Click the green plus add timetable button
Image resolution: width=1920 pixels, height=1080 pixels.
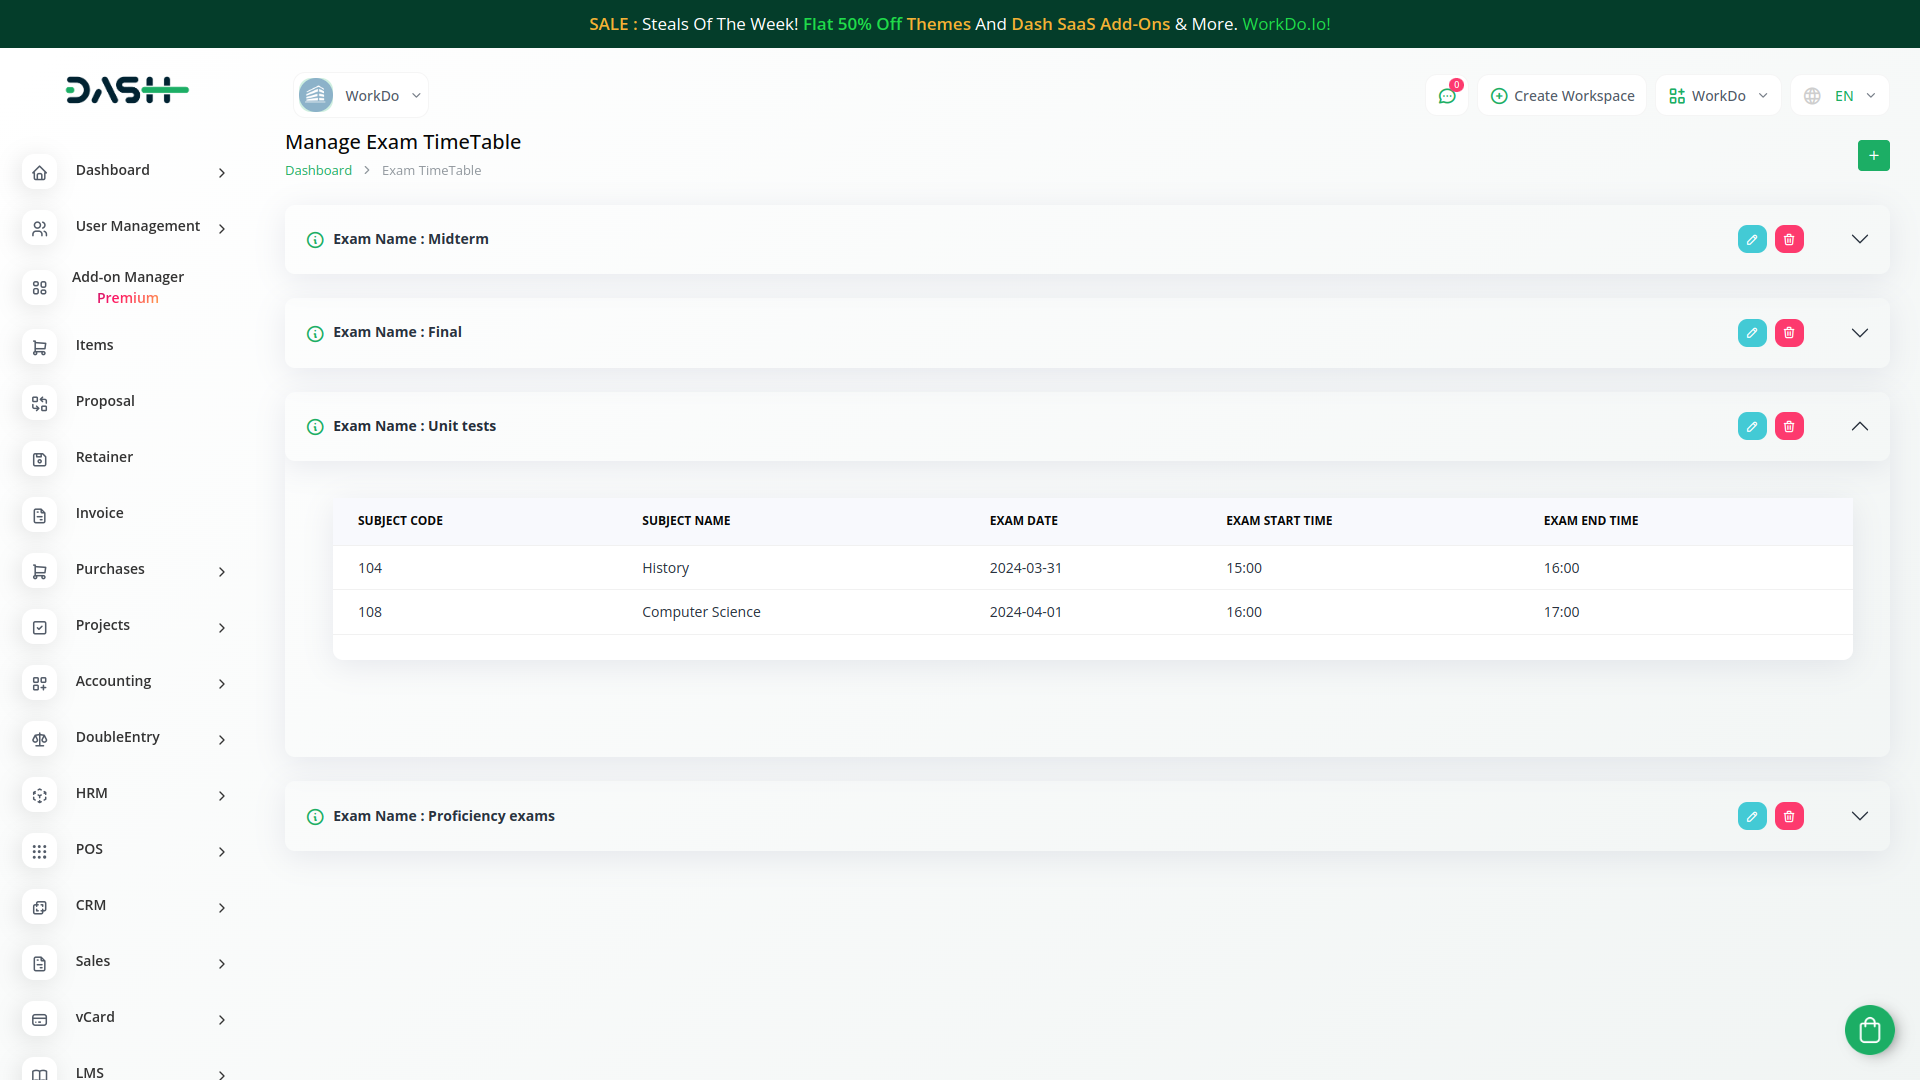1873,156
